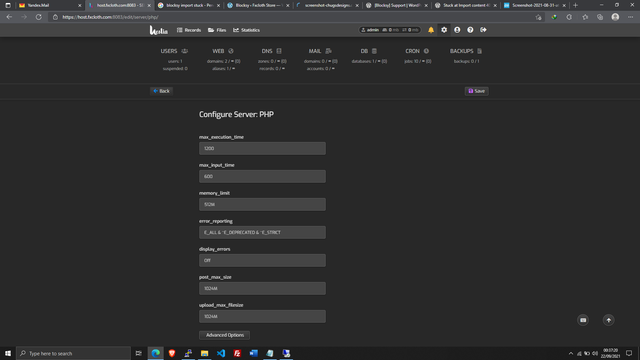Switch to Stuck at import content tab

(467, 5)
